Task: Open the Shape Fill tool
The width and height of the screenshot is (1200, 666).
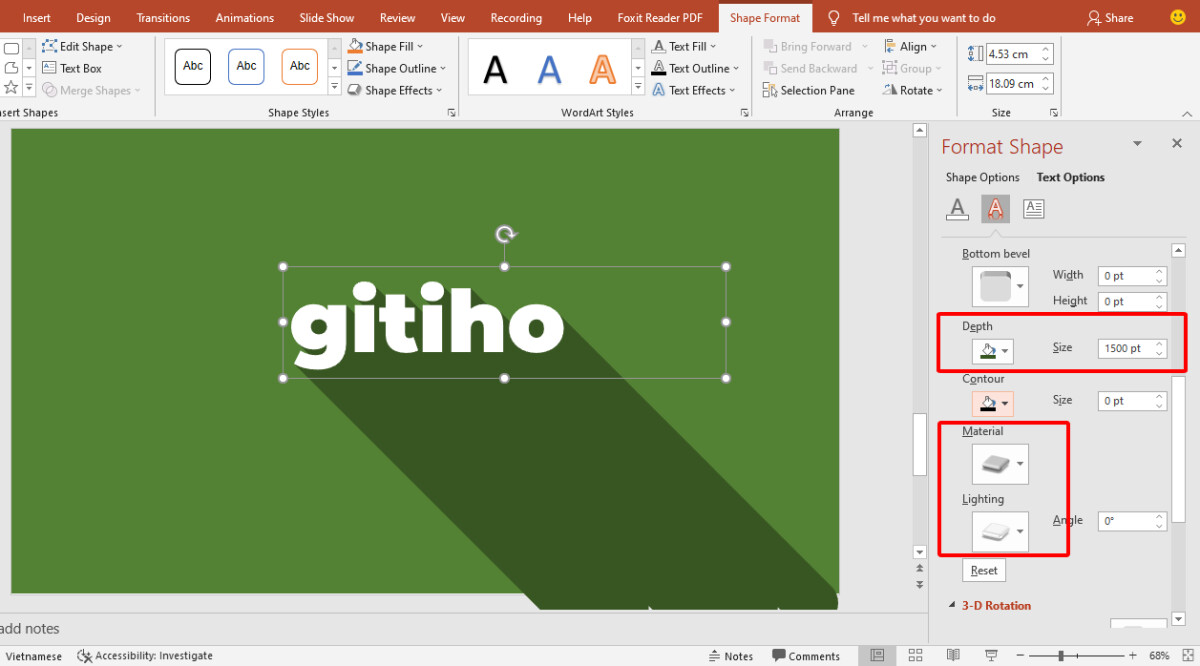Action: [x=386, y=45]
